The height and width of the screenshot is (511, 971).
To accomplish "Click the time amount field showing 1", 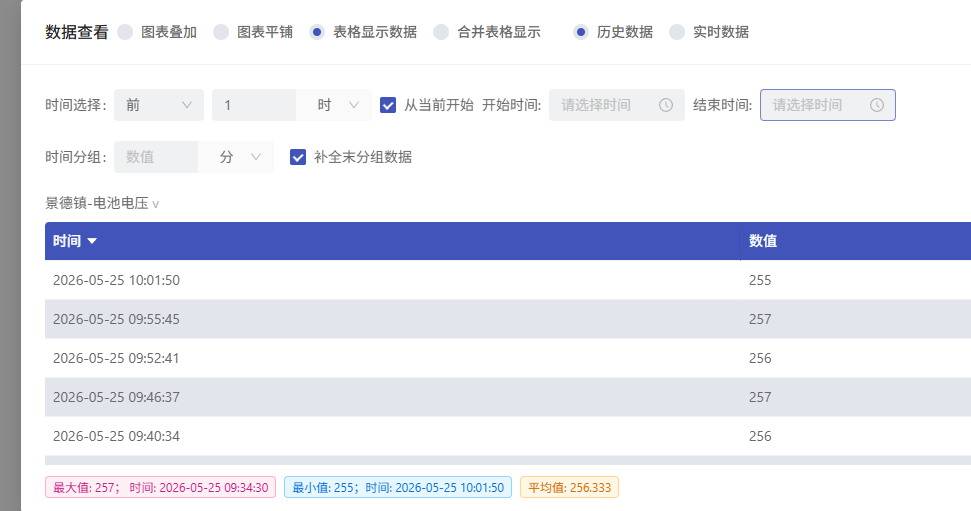I will pos(254,105).
